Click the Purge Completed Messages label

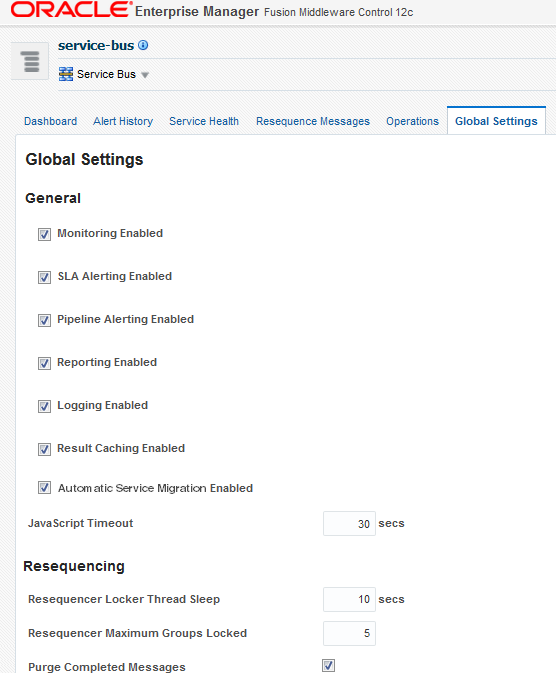tap(107, 667)
